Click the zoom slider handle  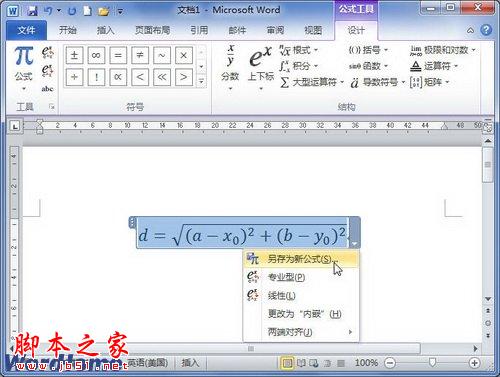pyautogui.click(x=432, y=363)
